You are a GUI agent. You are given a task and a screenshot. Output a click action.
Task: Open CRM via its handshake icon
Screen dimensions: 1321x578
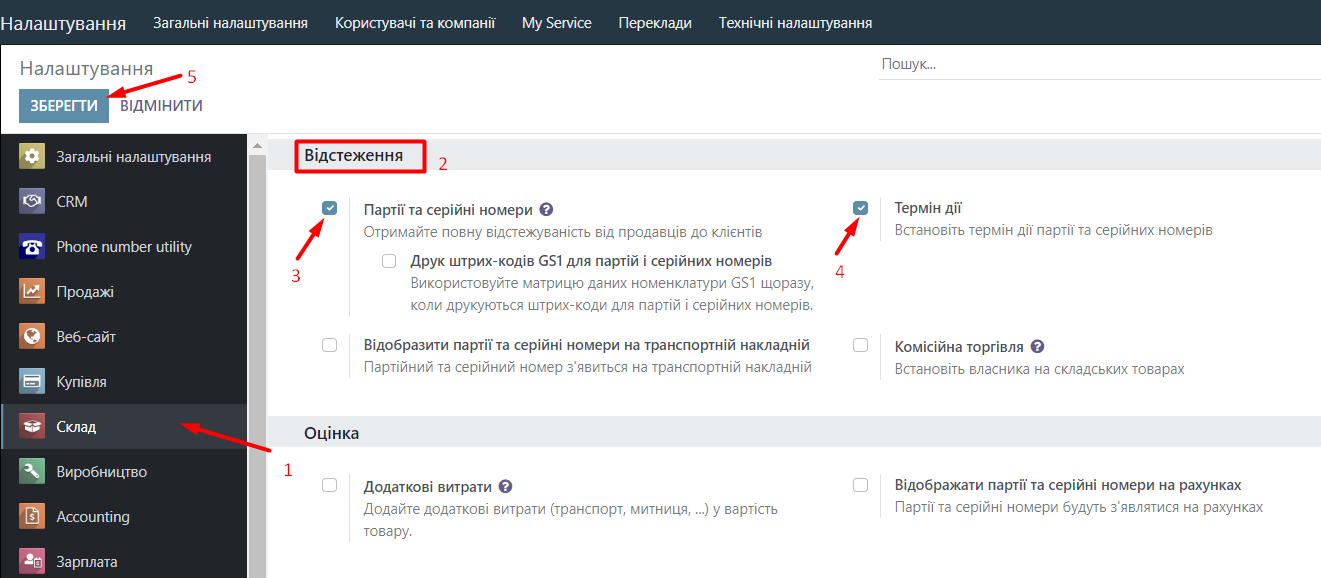click(x=32, y=202)
